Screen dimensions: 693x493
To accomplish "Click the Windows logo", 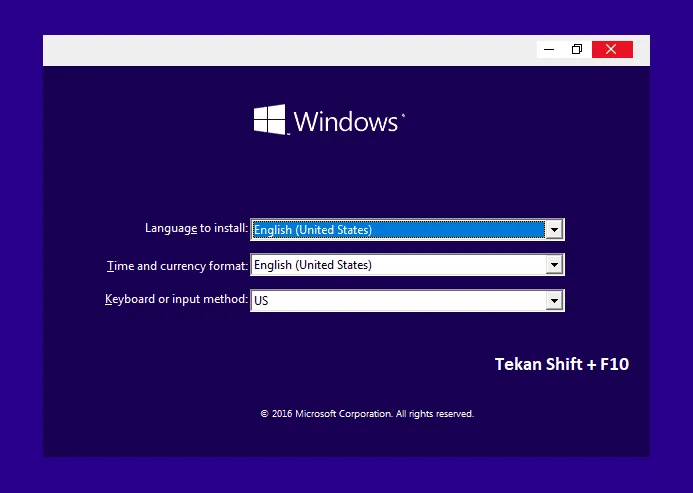I will (329, 120).
